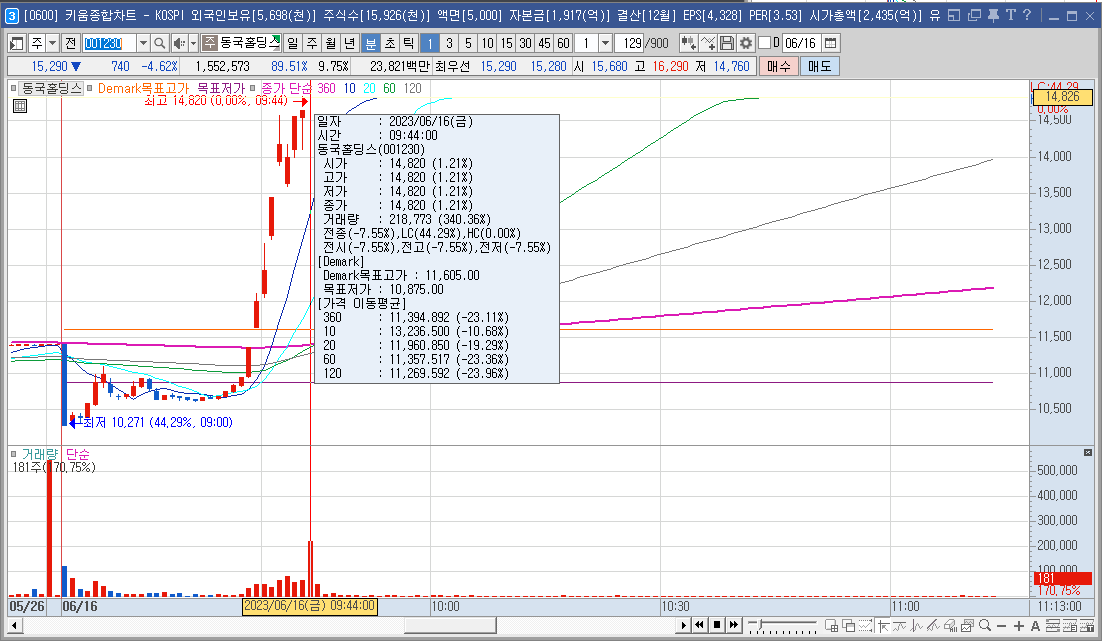Click the 매도 sell button
Viewport: 1102px width, 641px height.
tap(819, 66)
